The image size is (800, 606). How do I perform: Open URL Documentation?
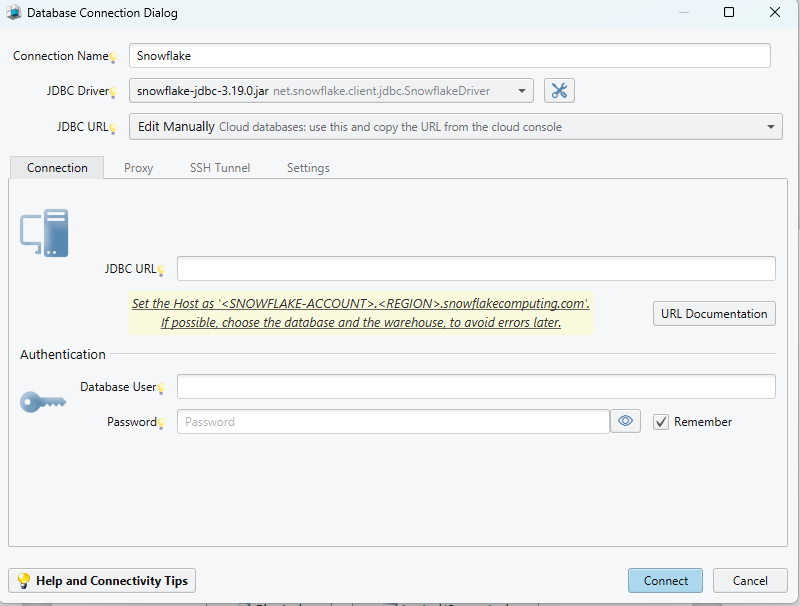(x=714, y=314)
